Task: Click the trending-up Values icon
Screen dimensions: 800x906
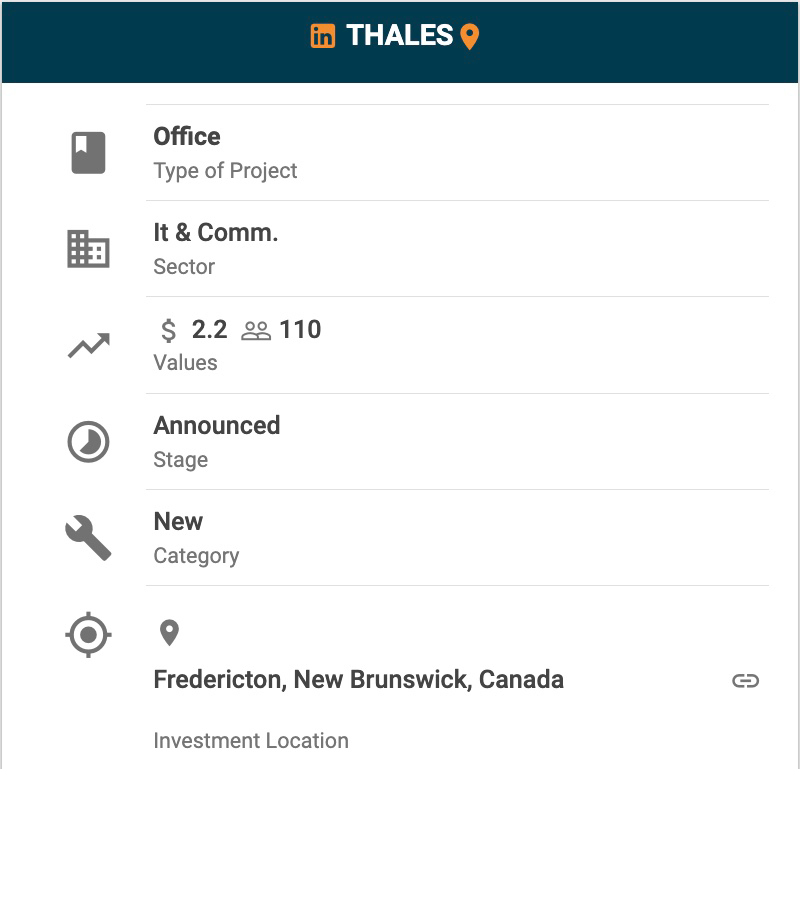Action: tap(88, 346)
